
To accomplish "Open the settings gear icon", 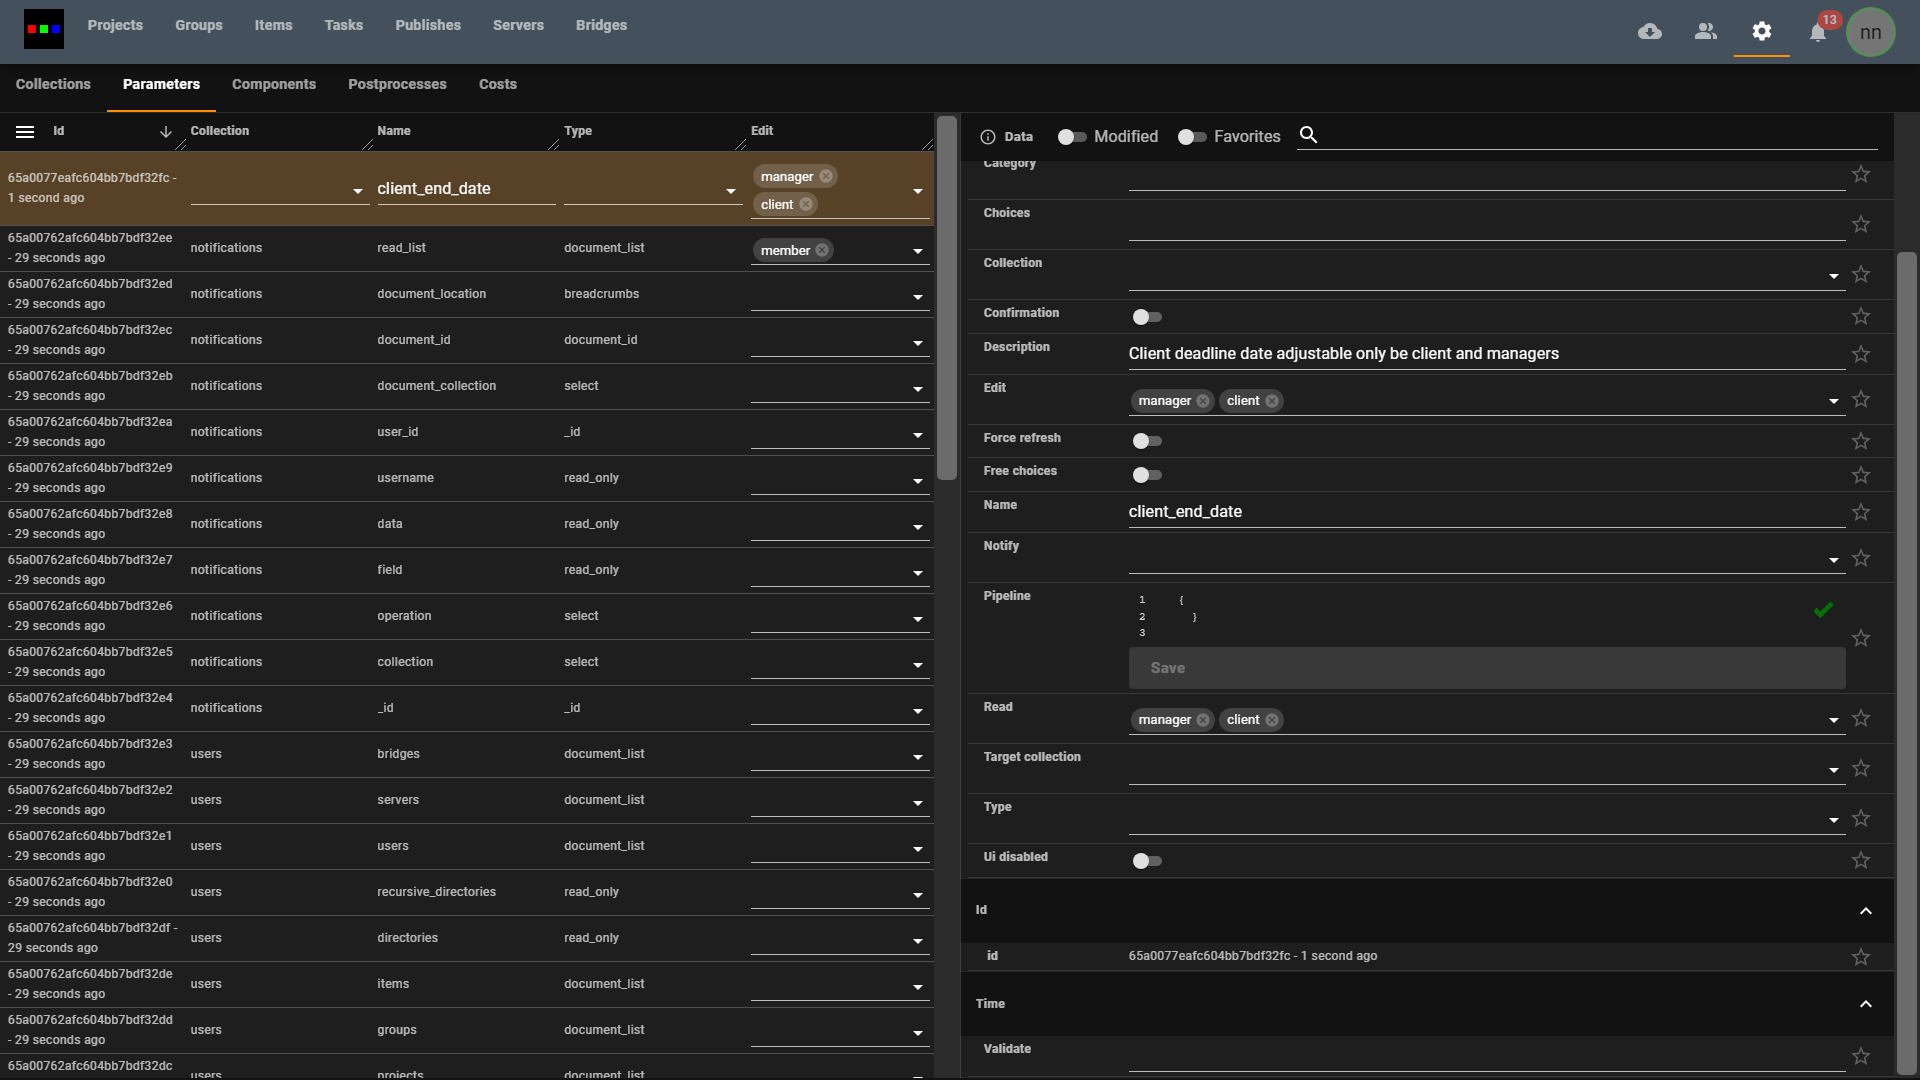I will pos(1762,32).
